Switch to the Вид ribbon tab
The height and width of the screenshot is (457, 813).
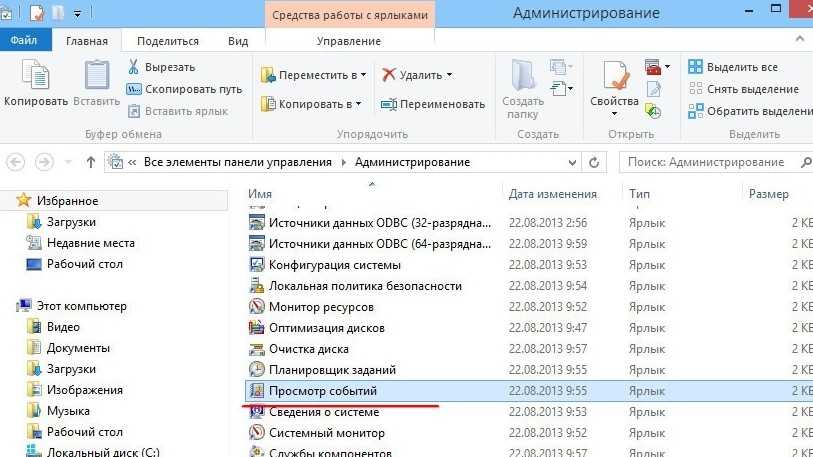238,41
